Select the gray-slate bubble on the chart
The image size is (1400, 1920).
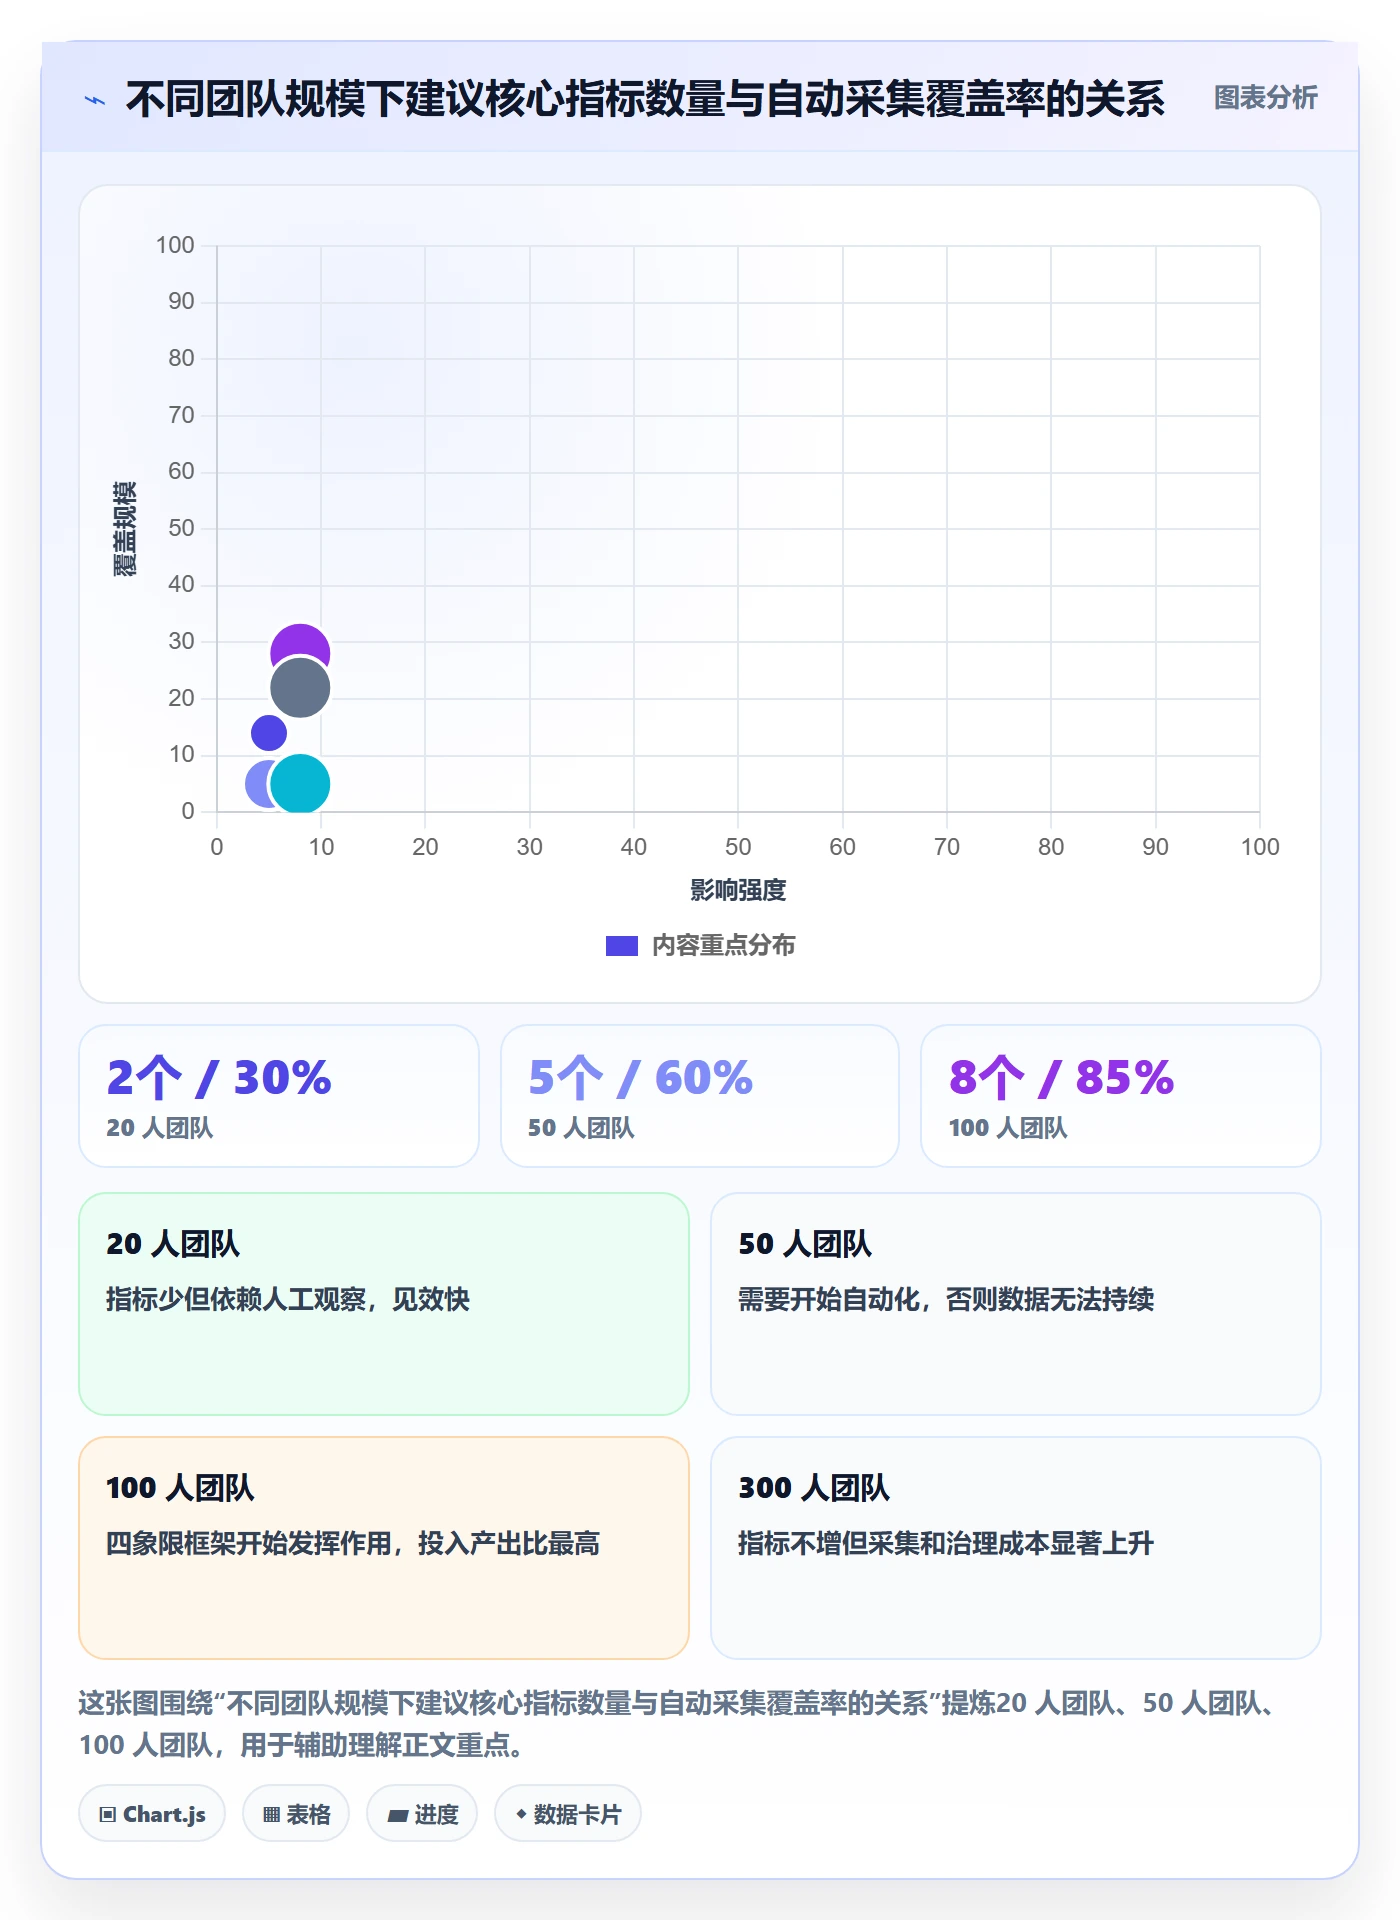point(300,688)
